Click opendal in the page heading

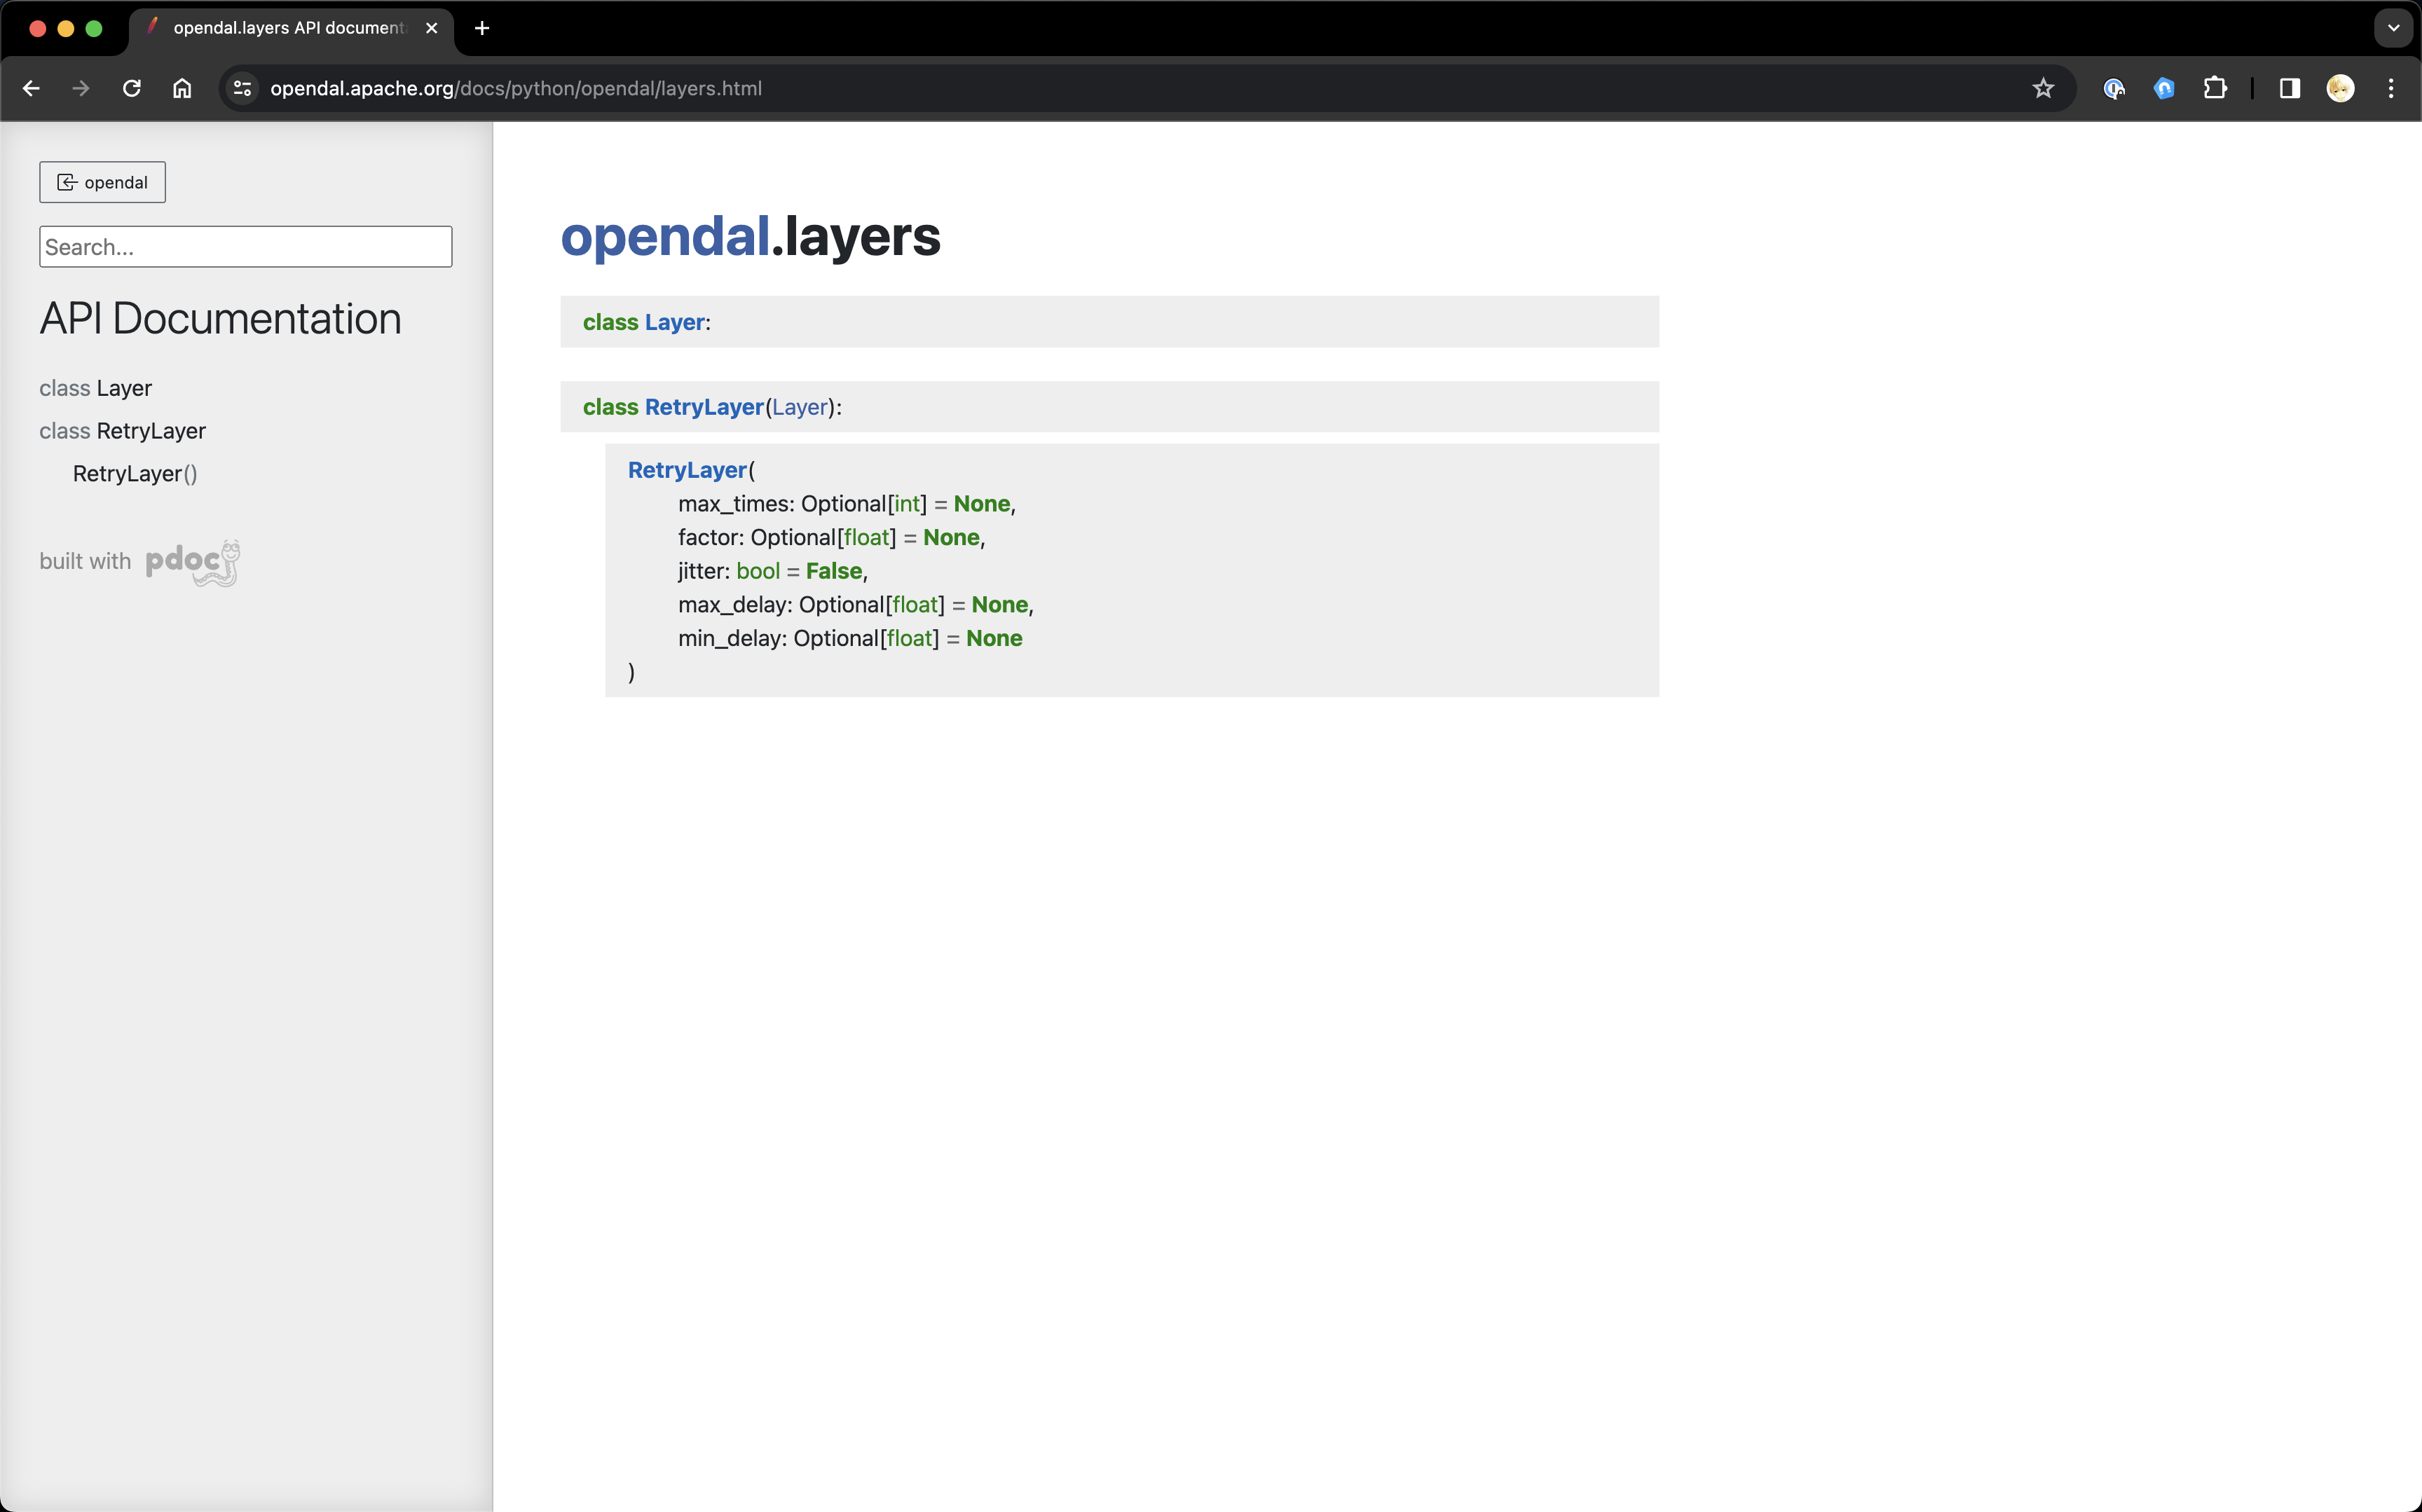pyautogui.click(x=665, y=237)
